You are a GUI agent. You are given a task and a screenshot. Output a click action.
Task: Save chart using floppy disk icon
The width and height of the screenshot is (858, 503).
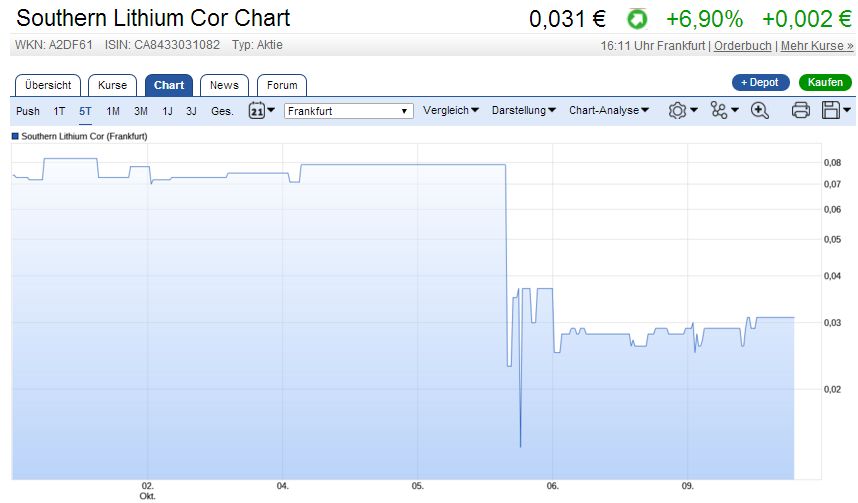[x=831, y=111]
